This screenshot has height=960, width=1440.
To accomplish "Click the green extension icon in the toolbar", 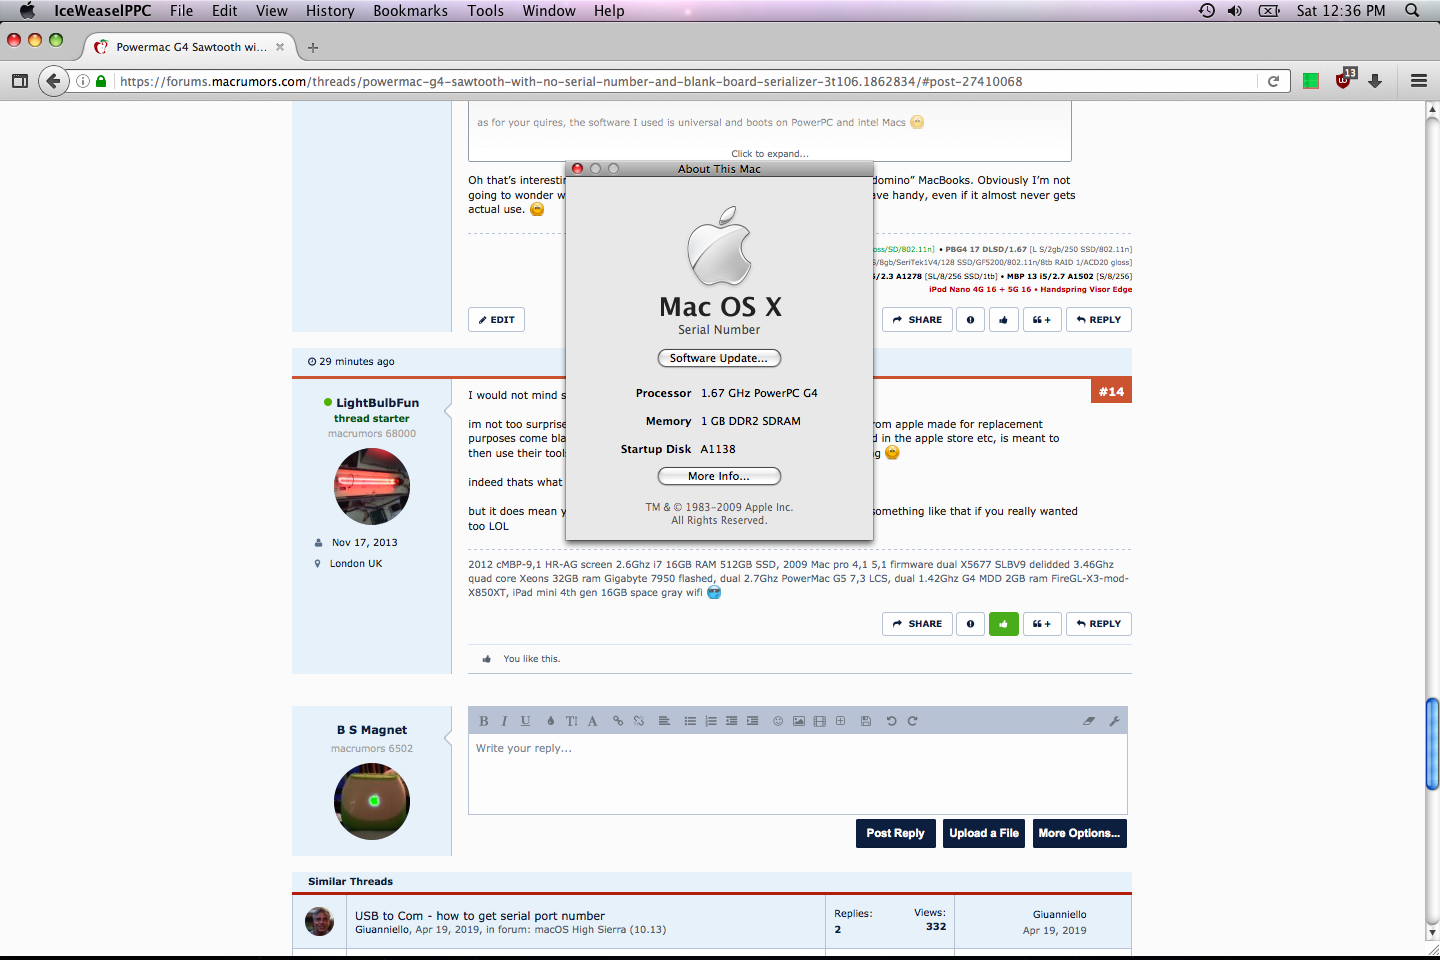I will click(x=1311, y=81).
